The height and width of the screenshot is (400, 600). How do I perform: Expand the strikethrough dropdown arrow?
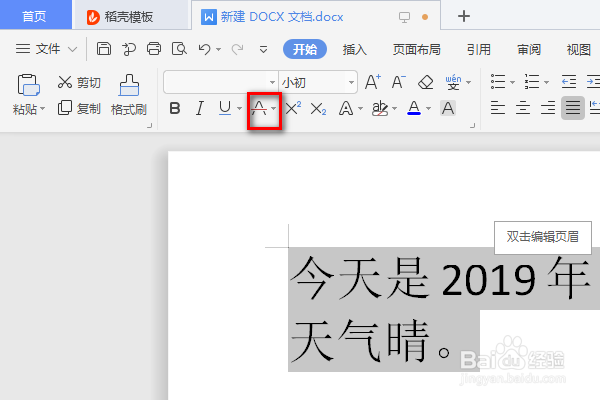(x=274, y=109)
